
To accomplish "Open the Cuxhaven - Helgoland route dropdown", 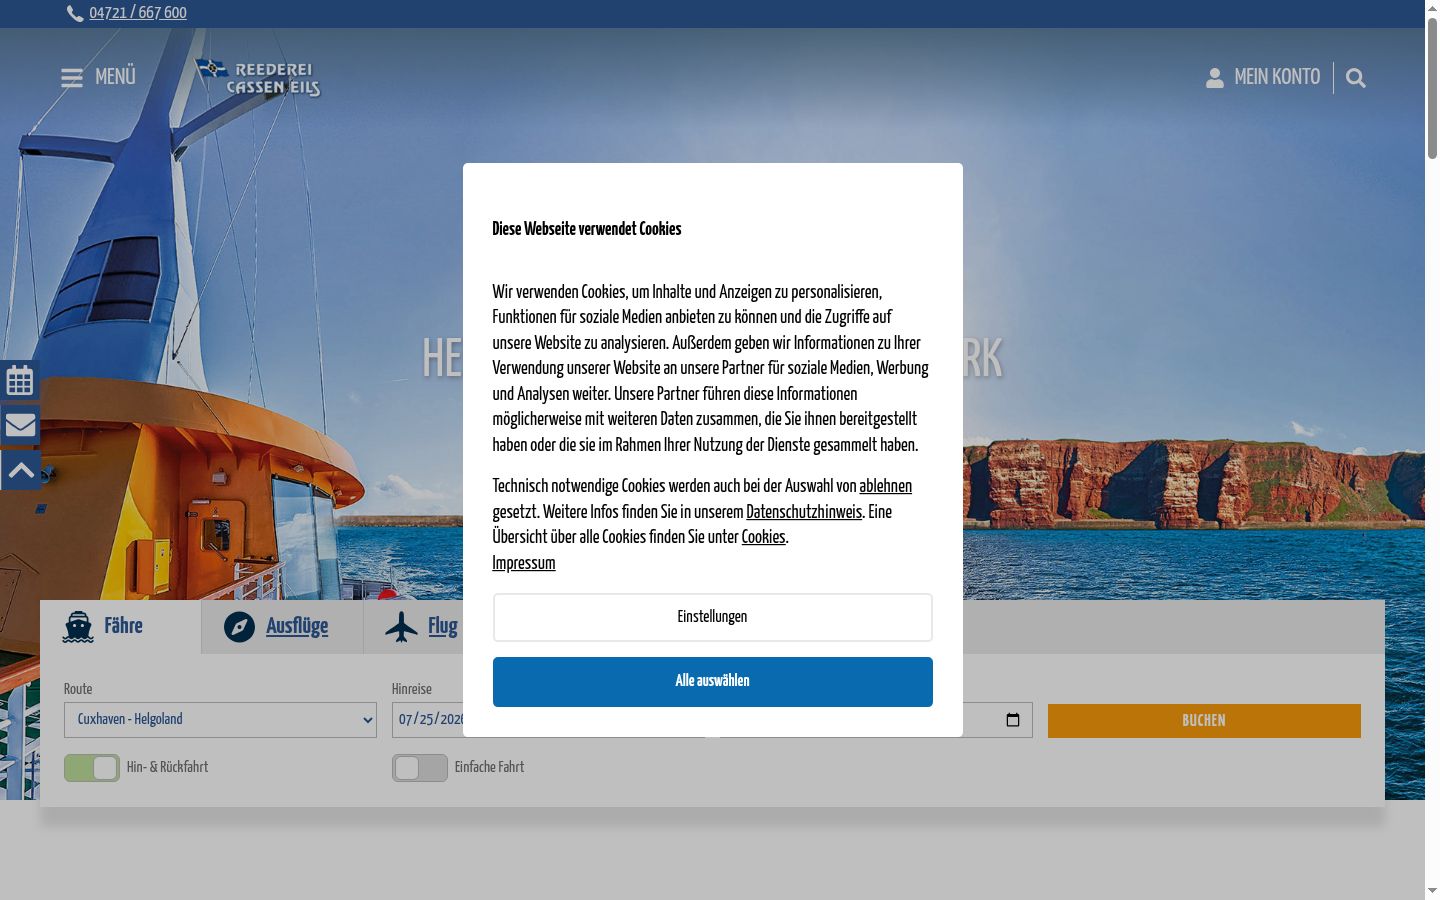I will [x=220, y=720].
